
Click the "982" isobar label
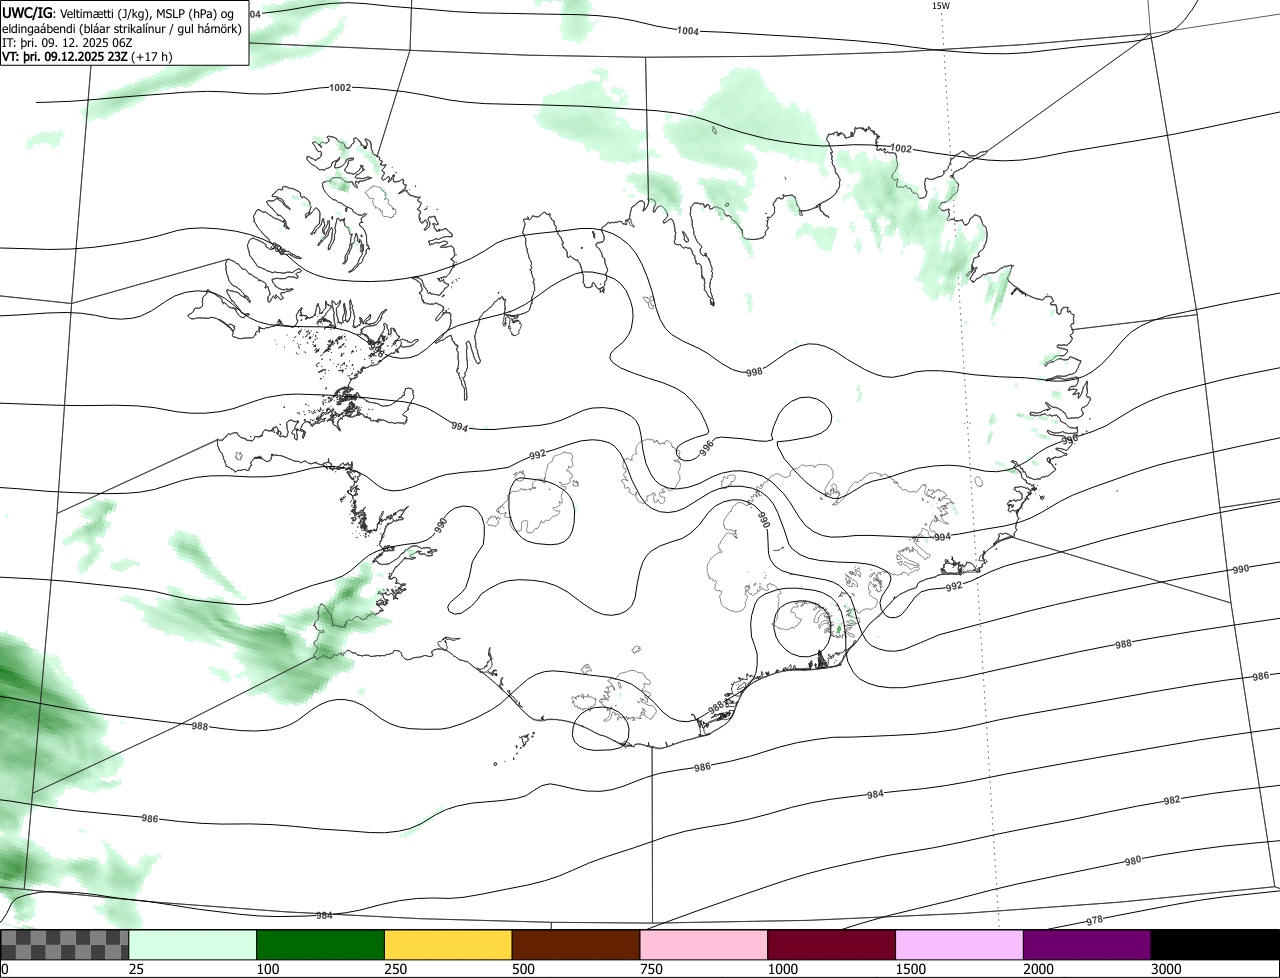coord(1172,801)
